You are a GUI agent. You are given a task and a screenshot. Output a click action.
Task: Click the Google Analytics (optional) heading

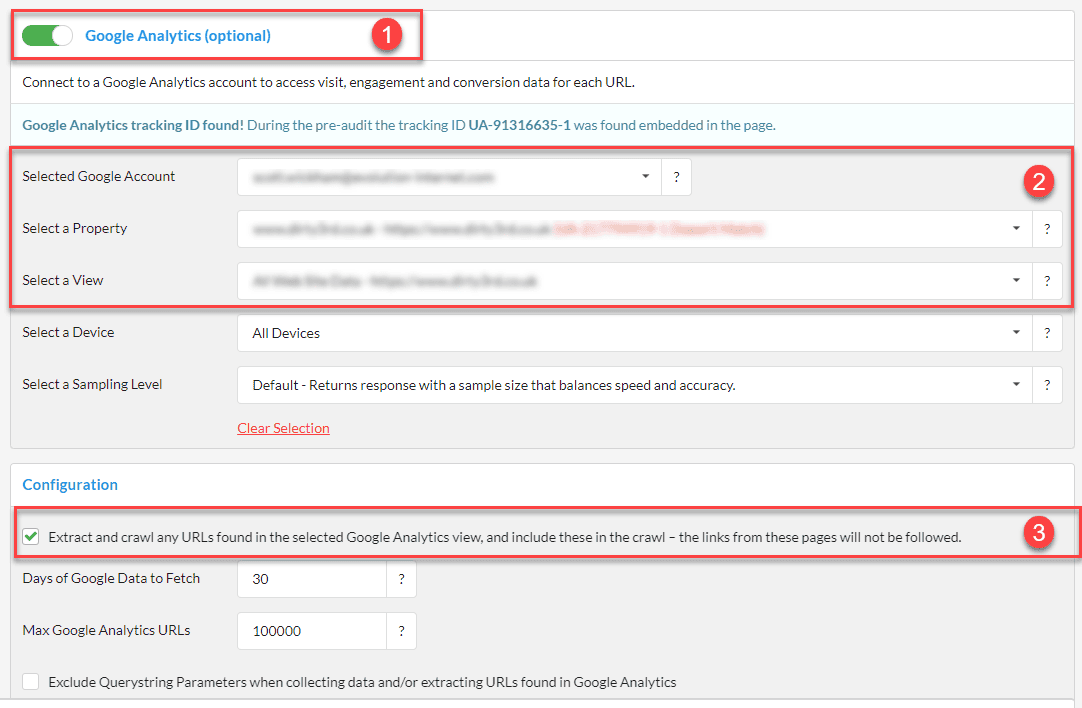[178, 36]
